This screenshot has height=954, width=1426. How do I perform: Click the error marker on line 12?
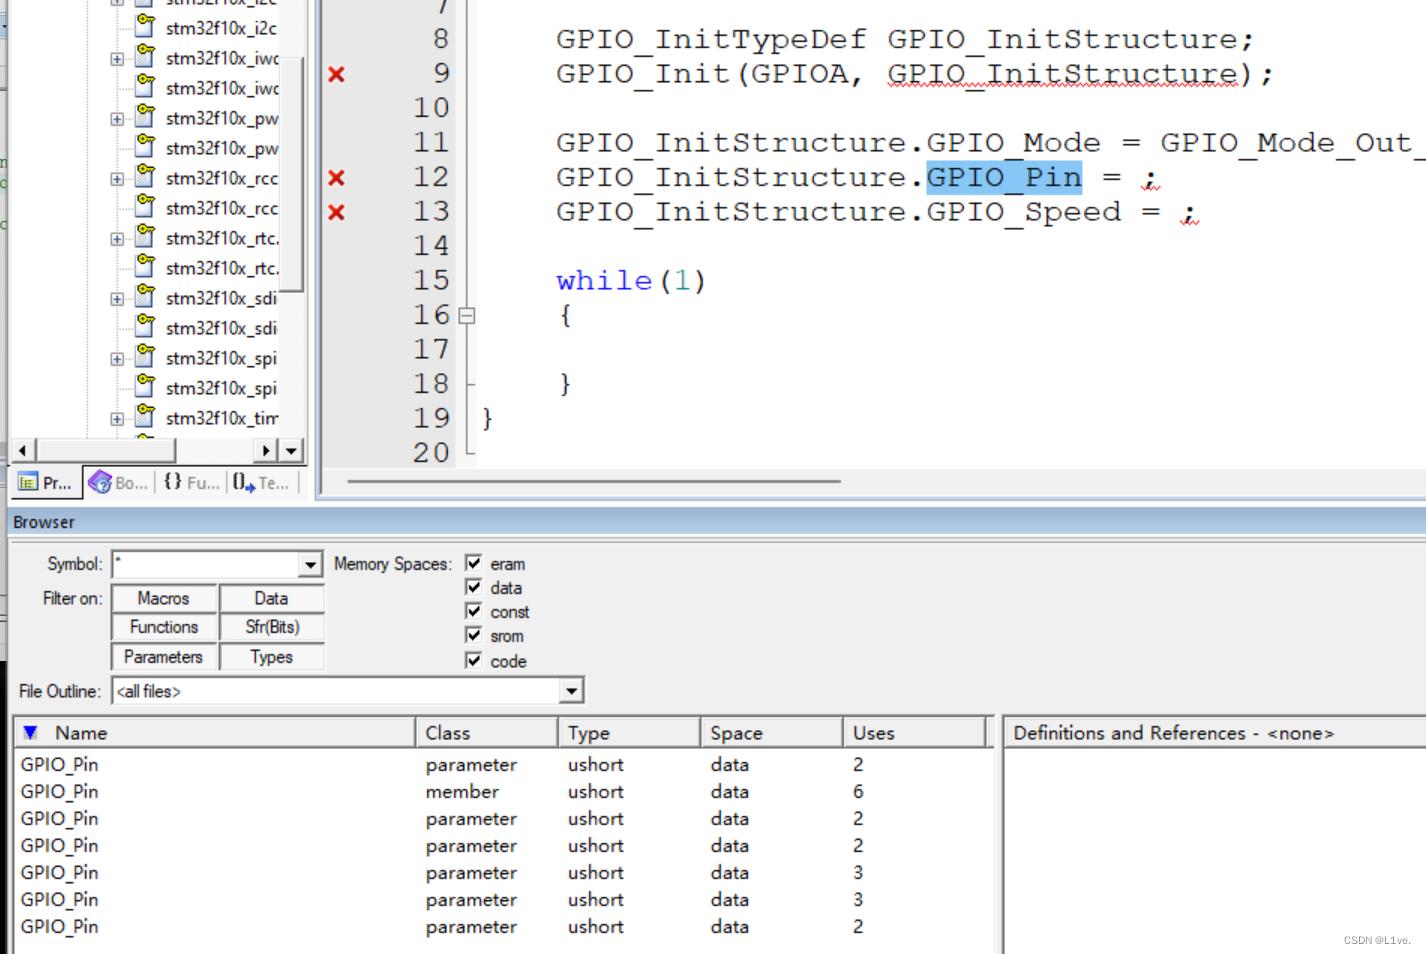(x=336, y=177)
